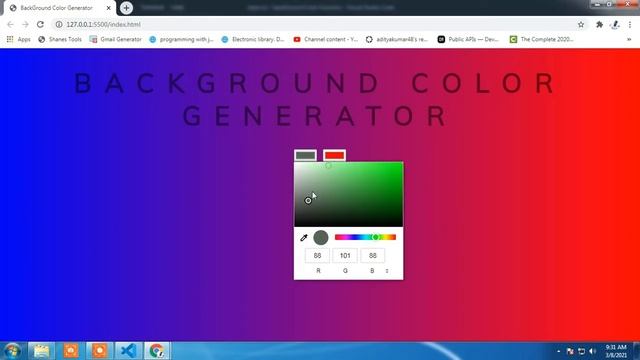Open Gmail Generator bookmark
The width and height of the screenshot is (640, 360).
click(116, 39)
